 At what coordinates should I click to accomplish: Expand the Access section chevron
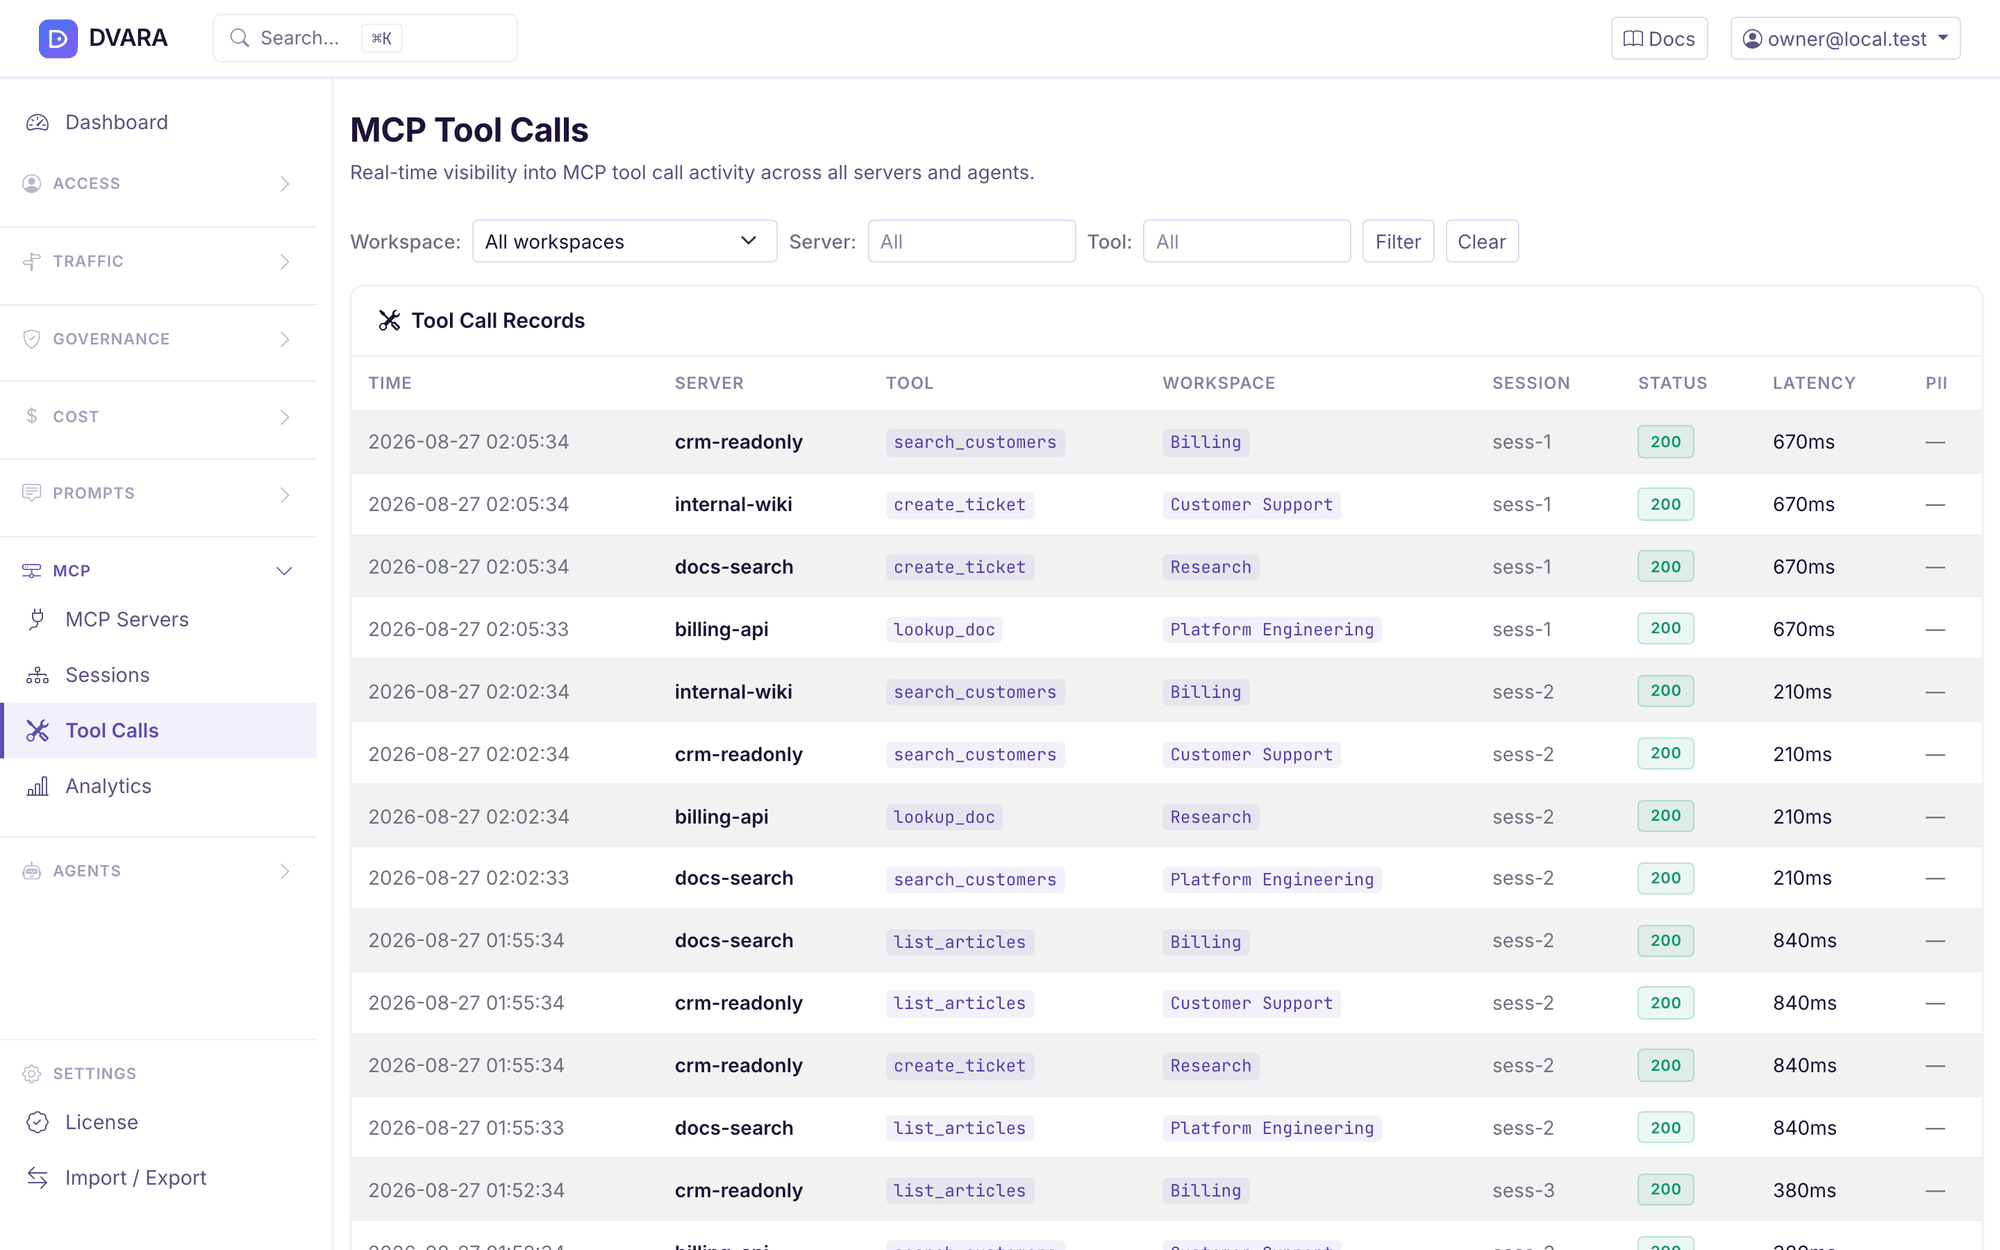click(285, 184)
